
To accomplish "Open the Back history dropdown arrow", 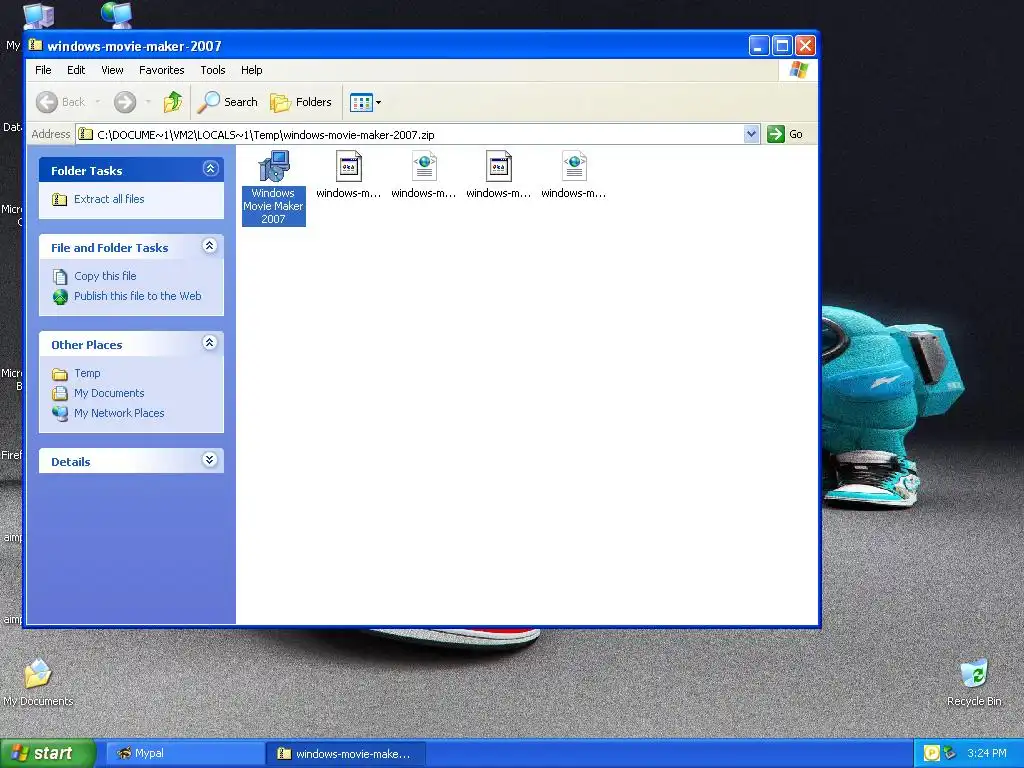I will 98,102.
